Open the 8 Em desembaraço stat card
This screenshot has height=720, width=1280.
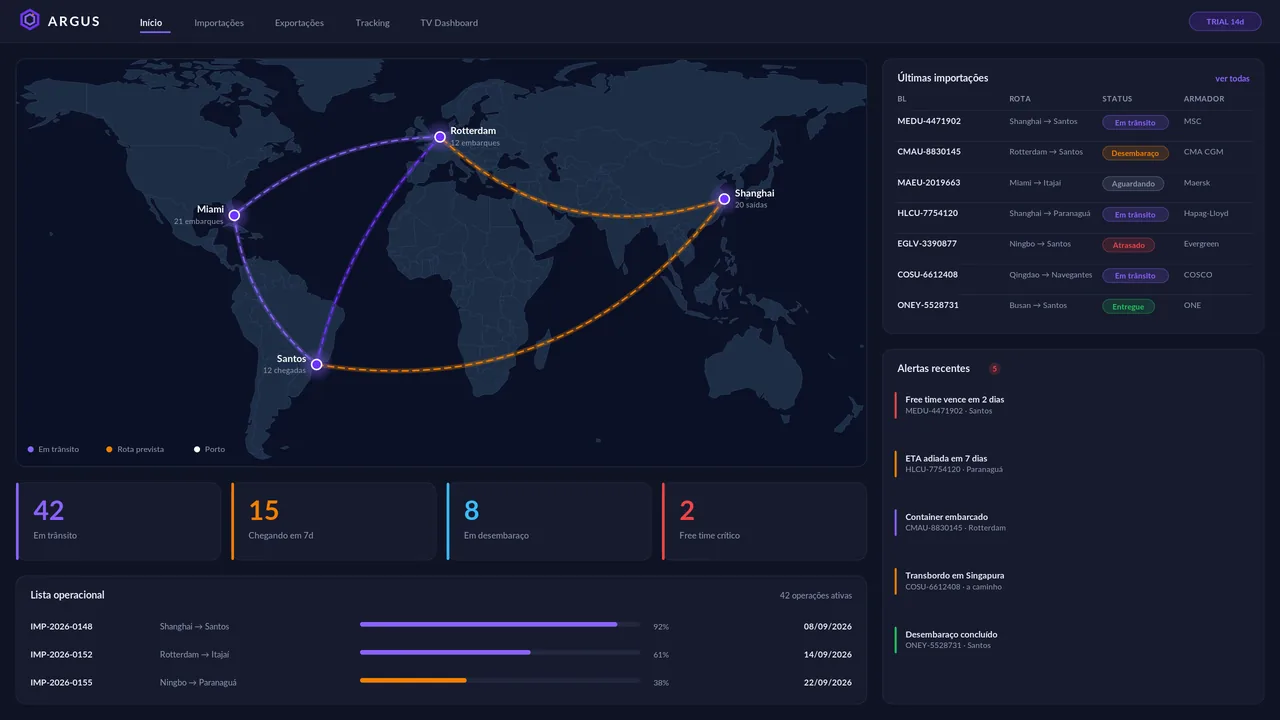tap(549, 521)
